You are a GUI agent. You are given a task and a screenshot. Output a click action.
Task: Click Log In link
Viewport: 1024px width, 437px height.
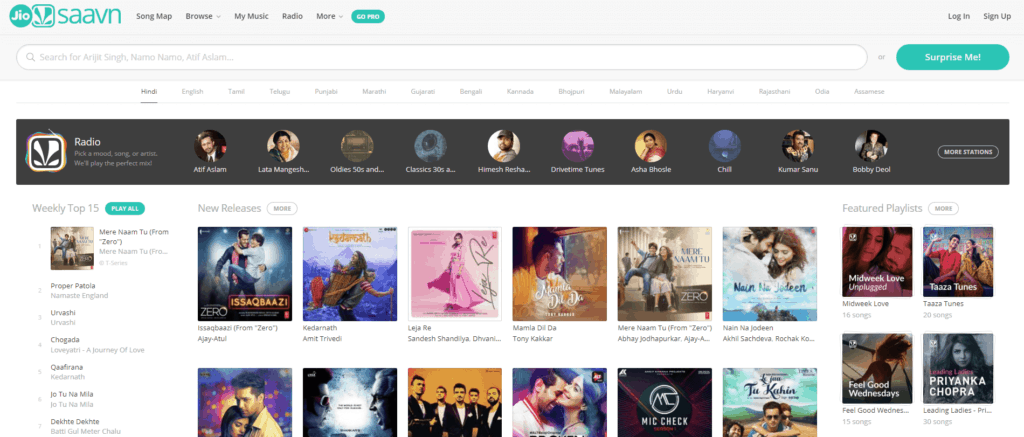[x=959, y=16]
